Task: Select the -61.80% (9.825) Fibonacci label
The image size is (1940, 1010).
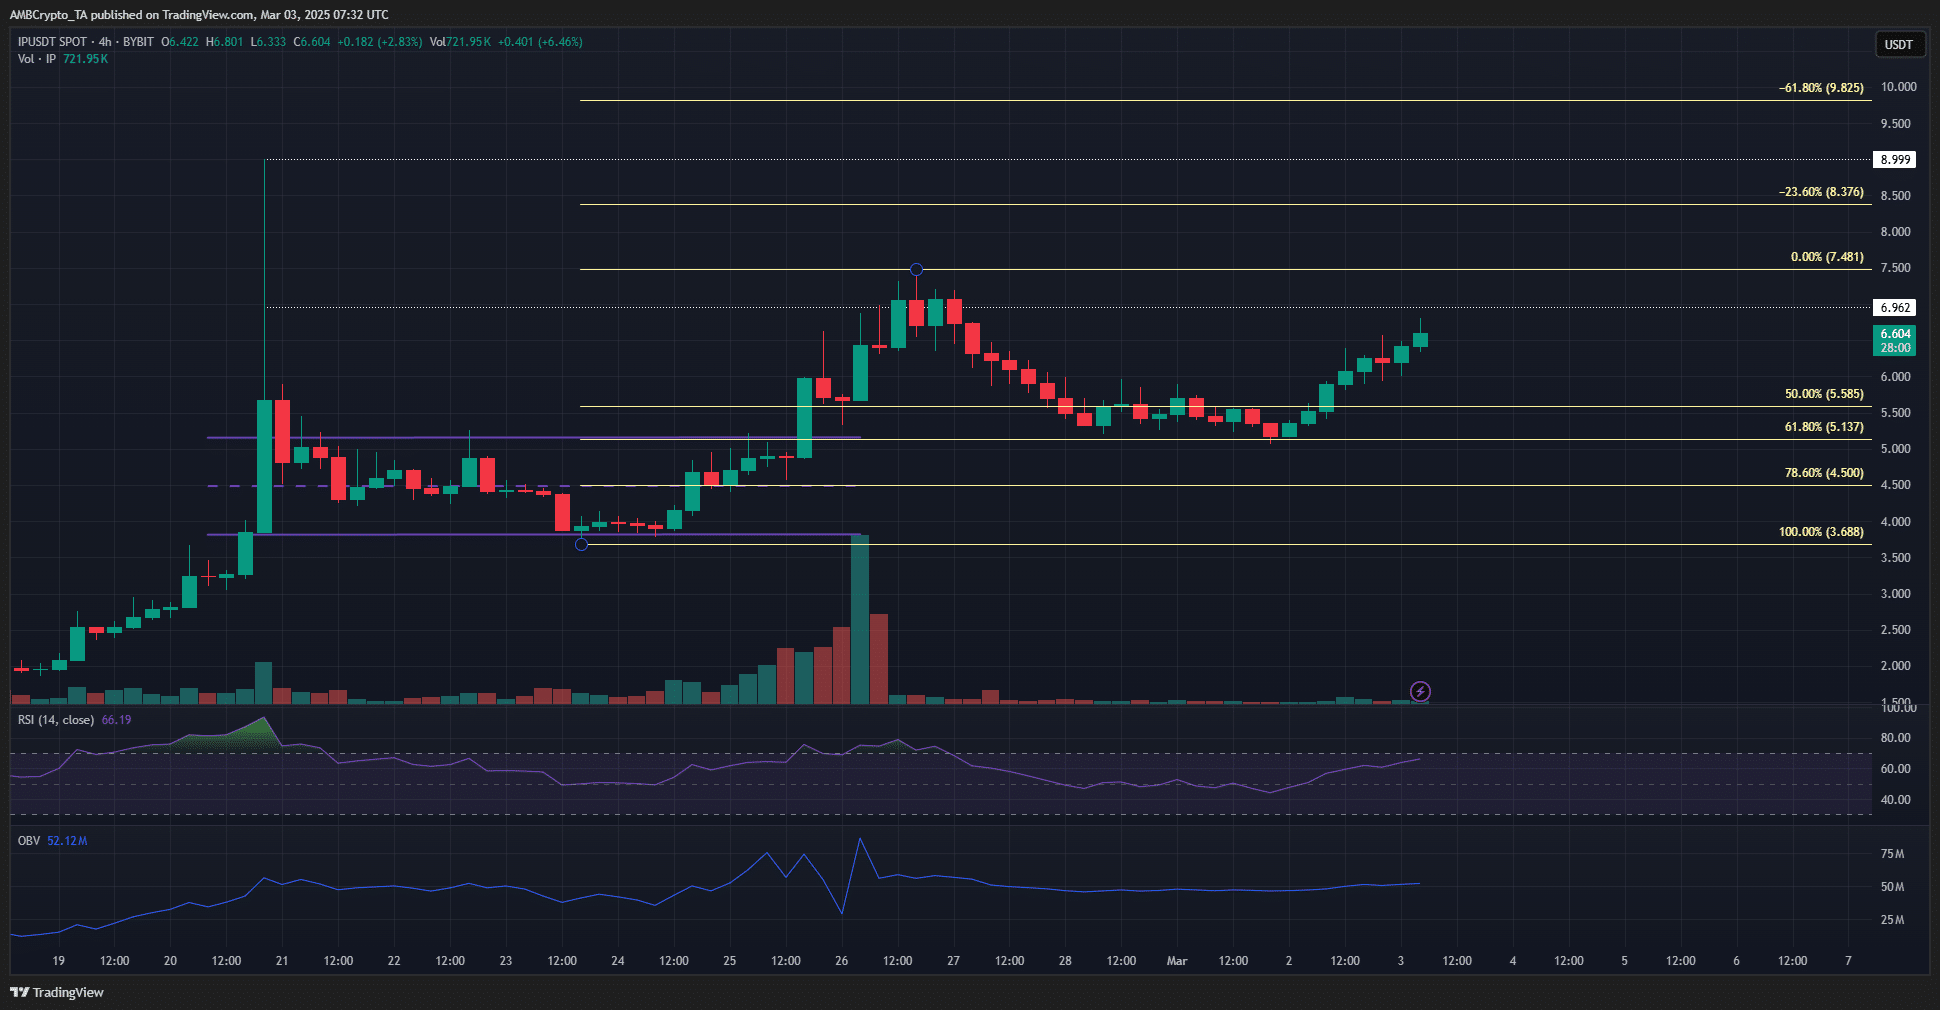Action: pos(1821,88)
